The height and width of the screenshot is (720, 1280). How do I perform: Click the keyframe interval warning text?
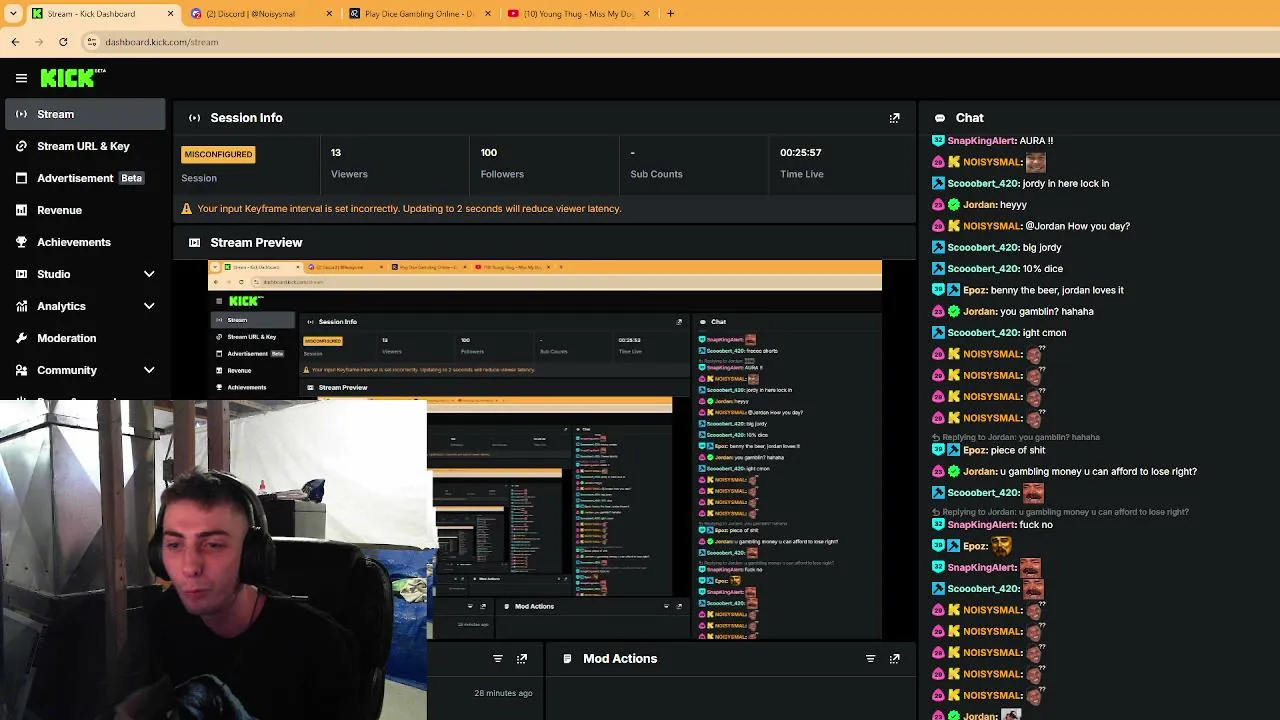[x=409, y=209]
